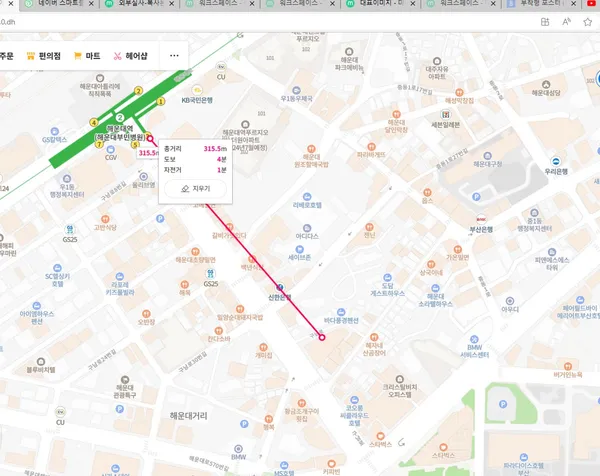Screen dimensions: 600x476
Task: Switch to the 대표이미지 browser tab
Action: click(x=375, y=3)
